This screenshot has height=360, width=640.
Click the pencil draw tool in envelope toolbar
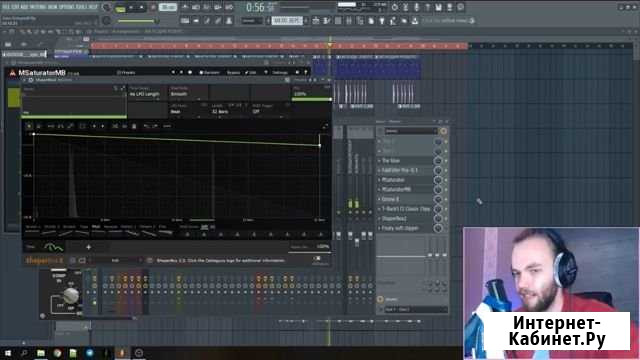[70, 126]
